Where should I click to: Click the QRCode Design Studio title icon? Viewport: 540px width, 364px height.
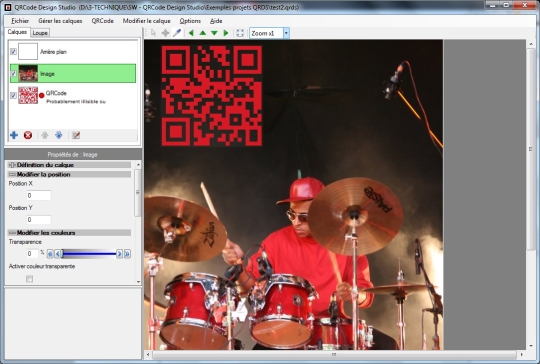(x=8, y=7)
